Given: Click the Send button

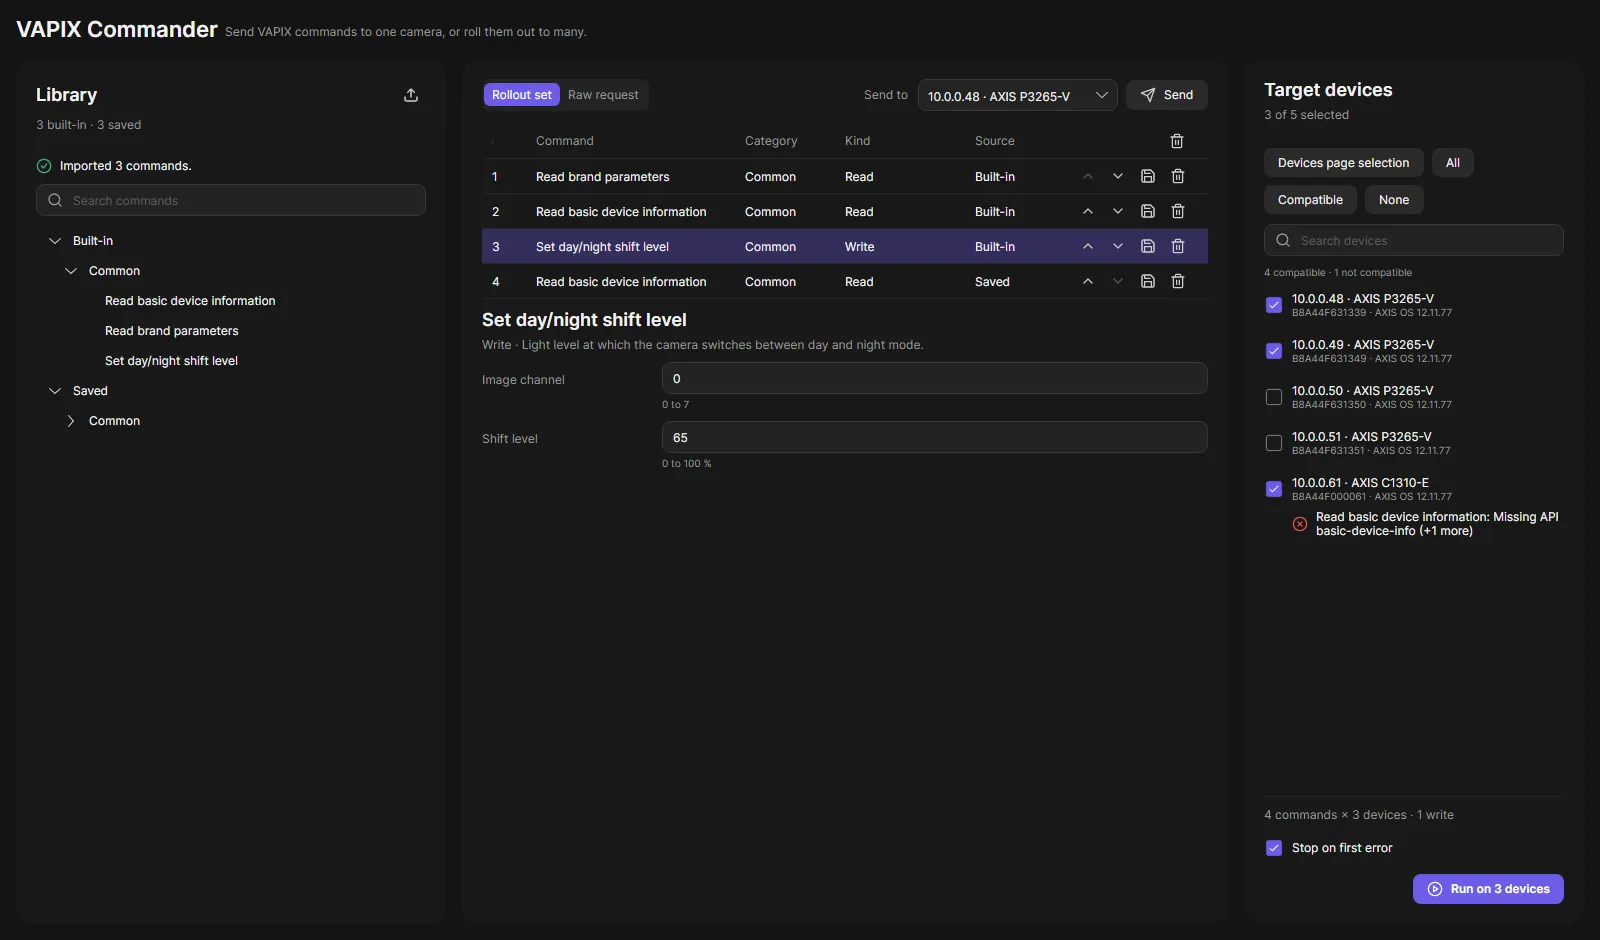Looking at the screenshot, I should (1167, 95).
